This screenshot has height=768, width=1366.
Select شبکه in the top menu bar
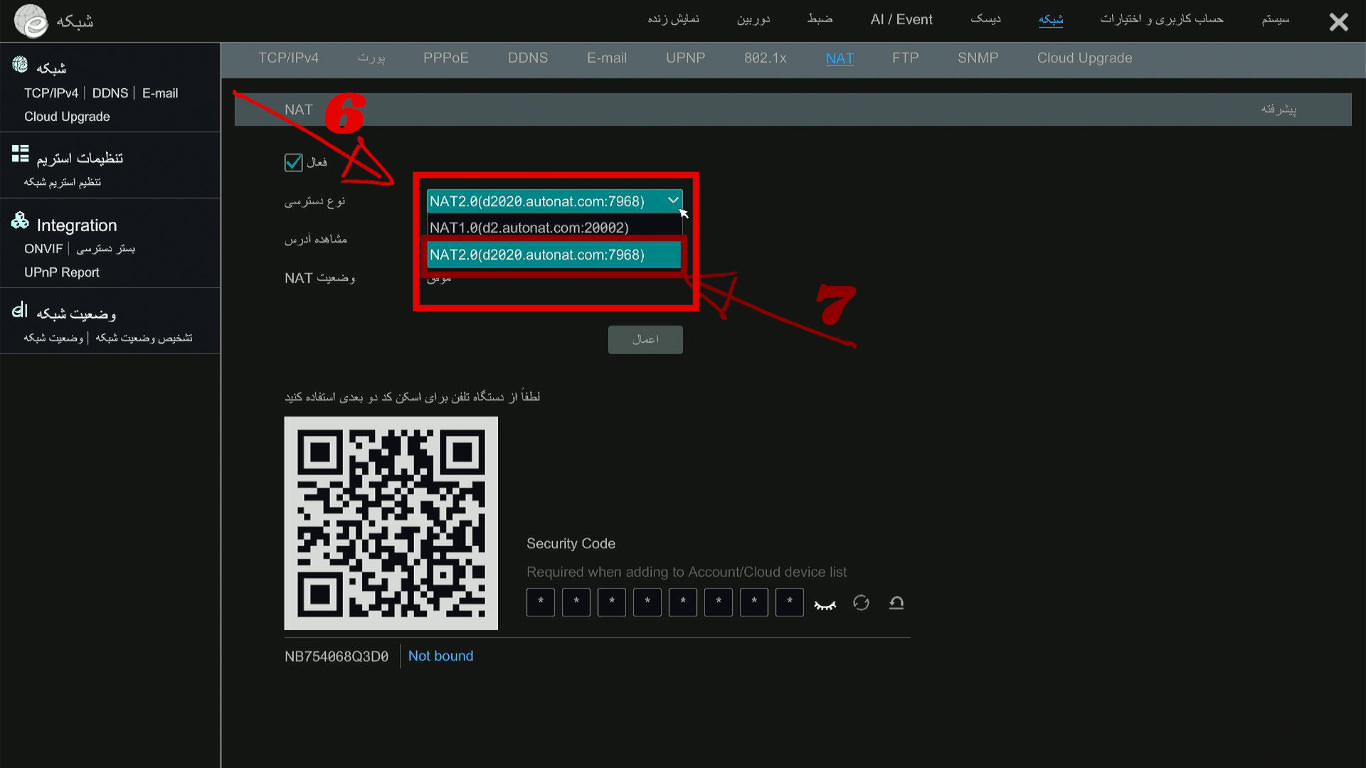click(x=1050, y=20)
